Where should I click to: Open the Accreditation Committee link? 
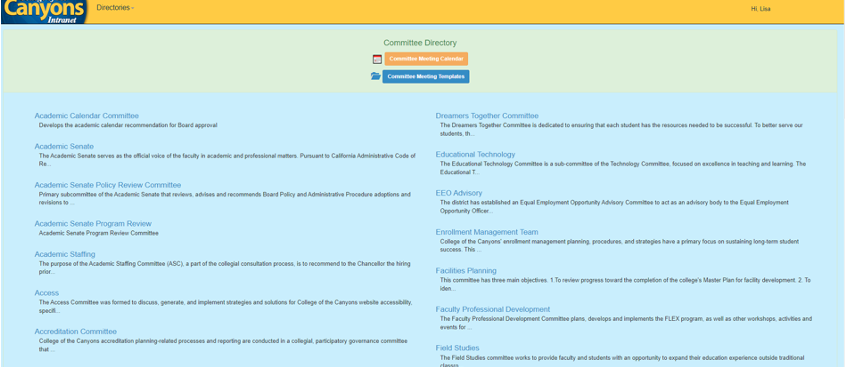pos(75,331)
